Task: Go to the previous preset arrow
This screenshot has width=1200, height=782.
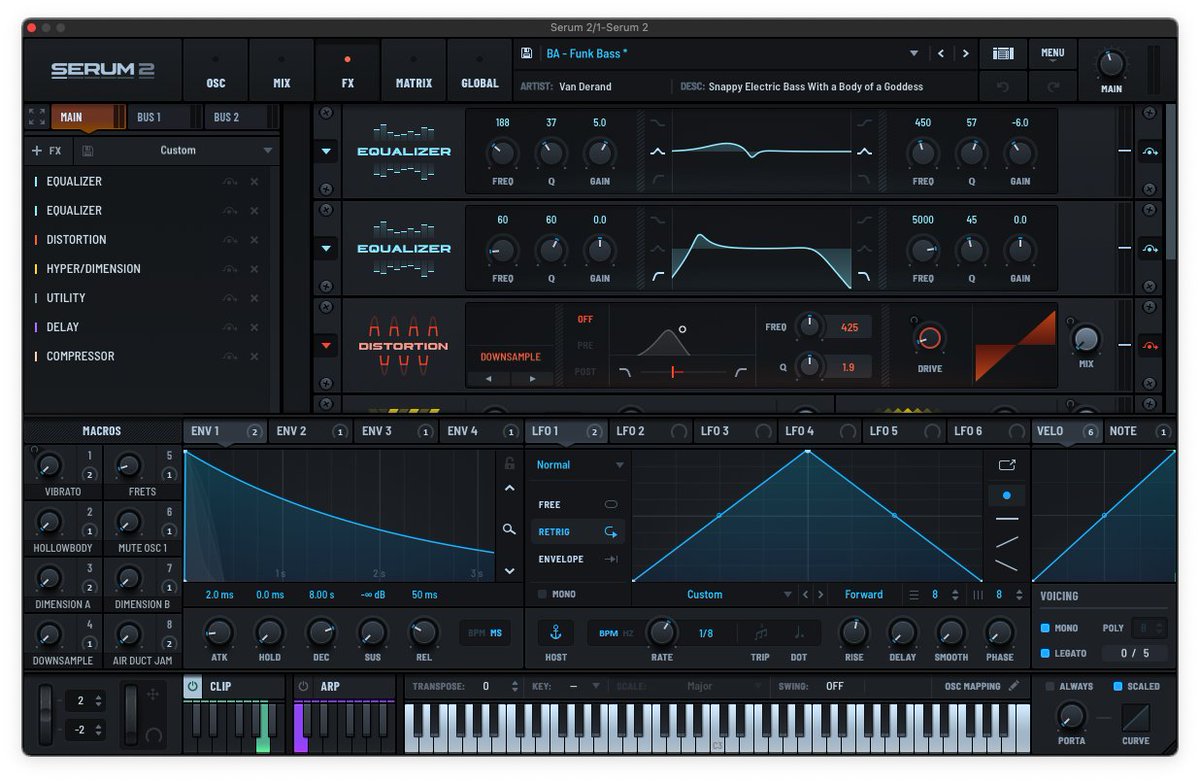Action: tap(941, 54)
